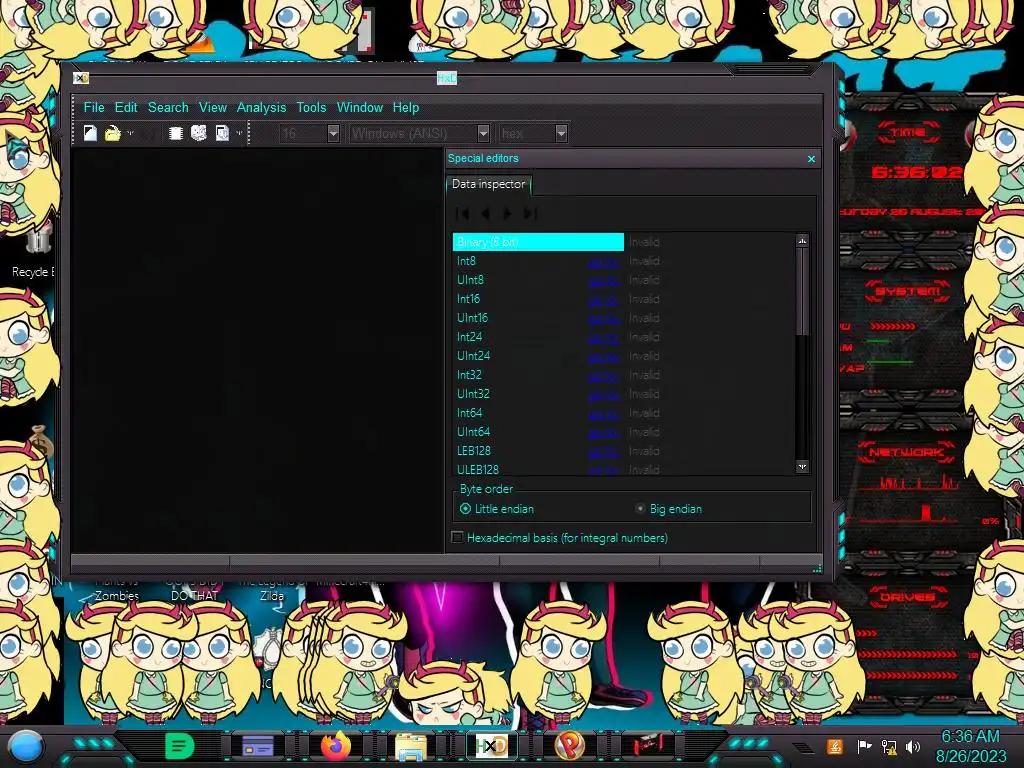Open the hex offset base dropdown
Image resolution: width=1024 pixels, height=768 pixels.
pos(561,133)
